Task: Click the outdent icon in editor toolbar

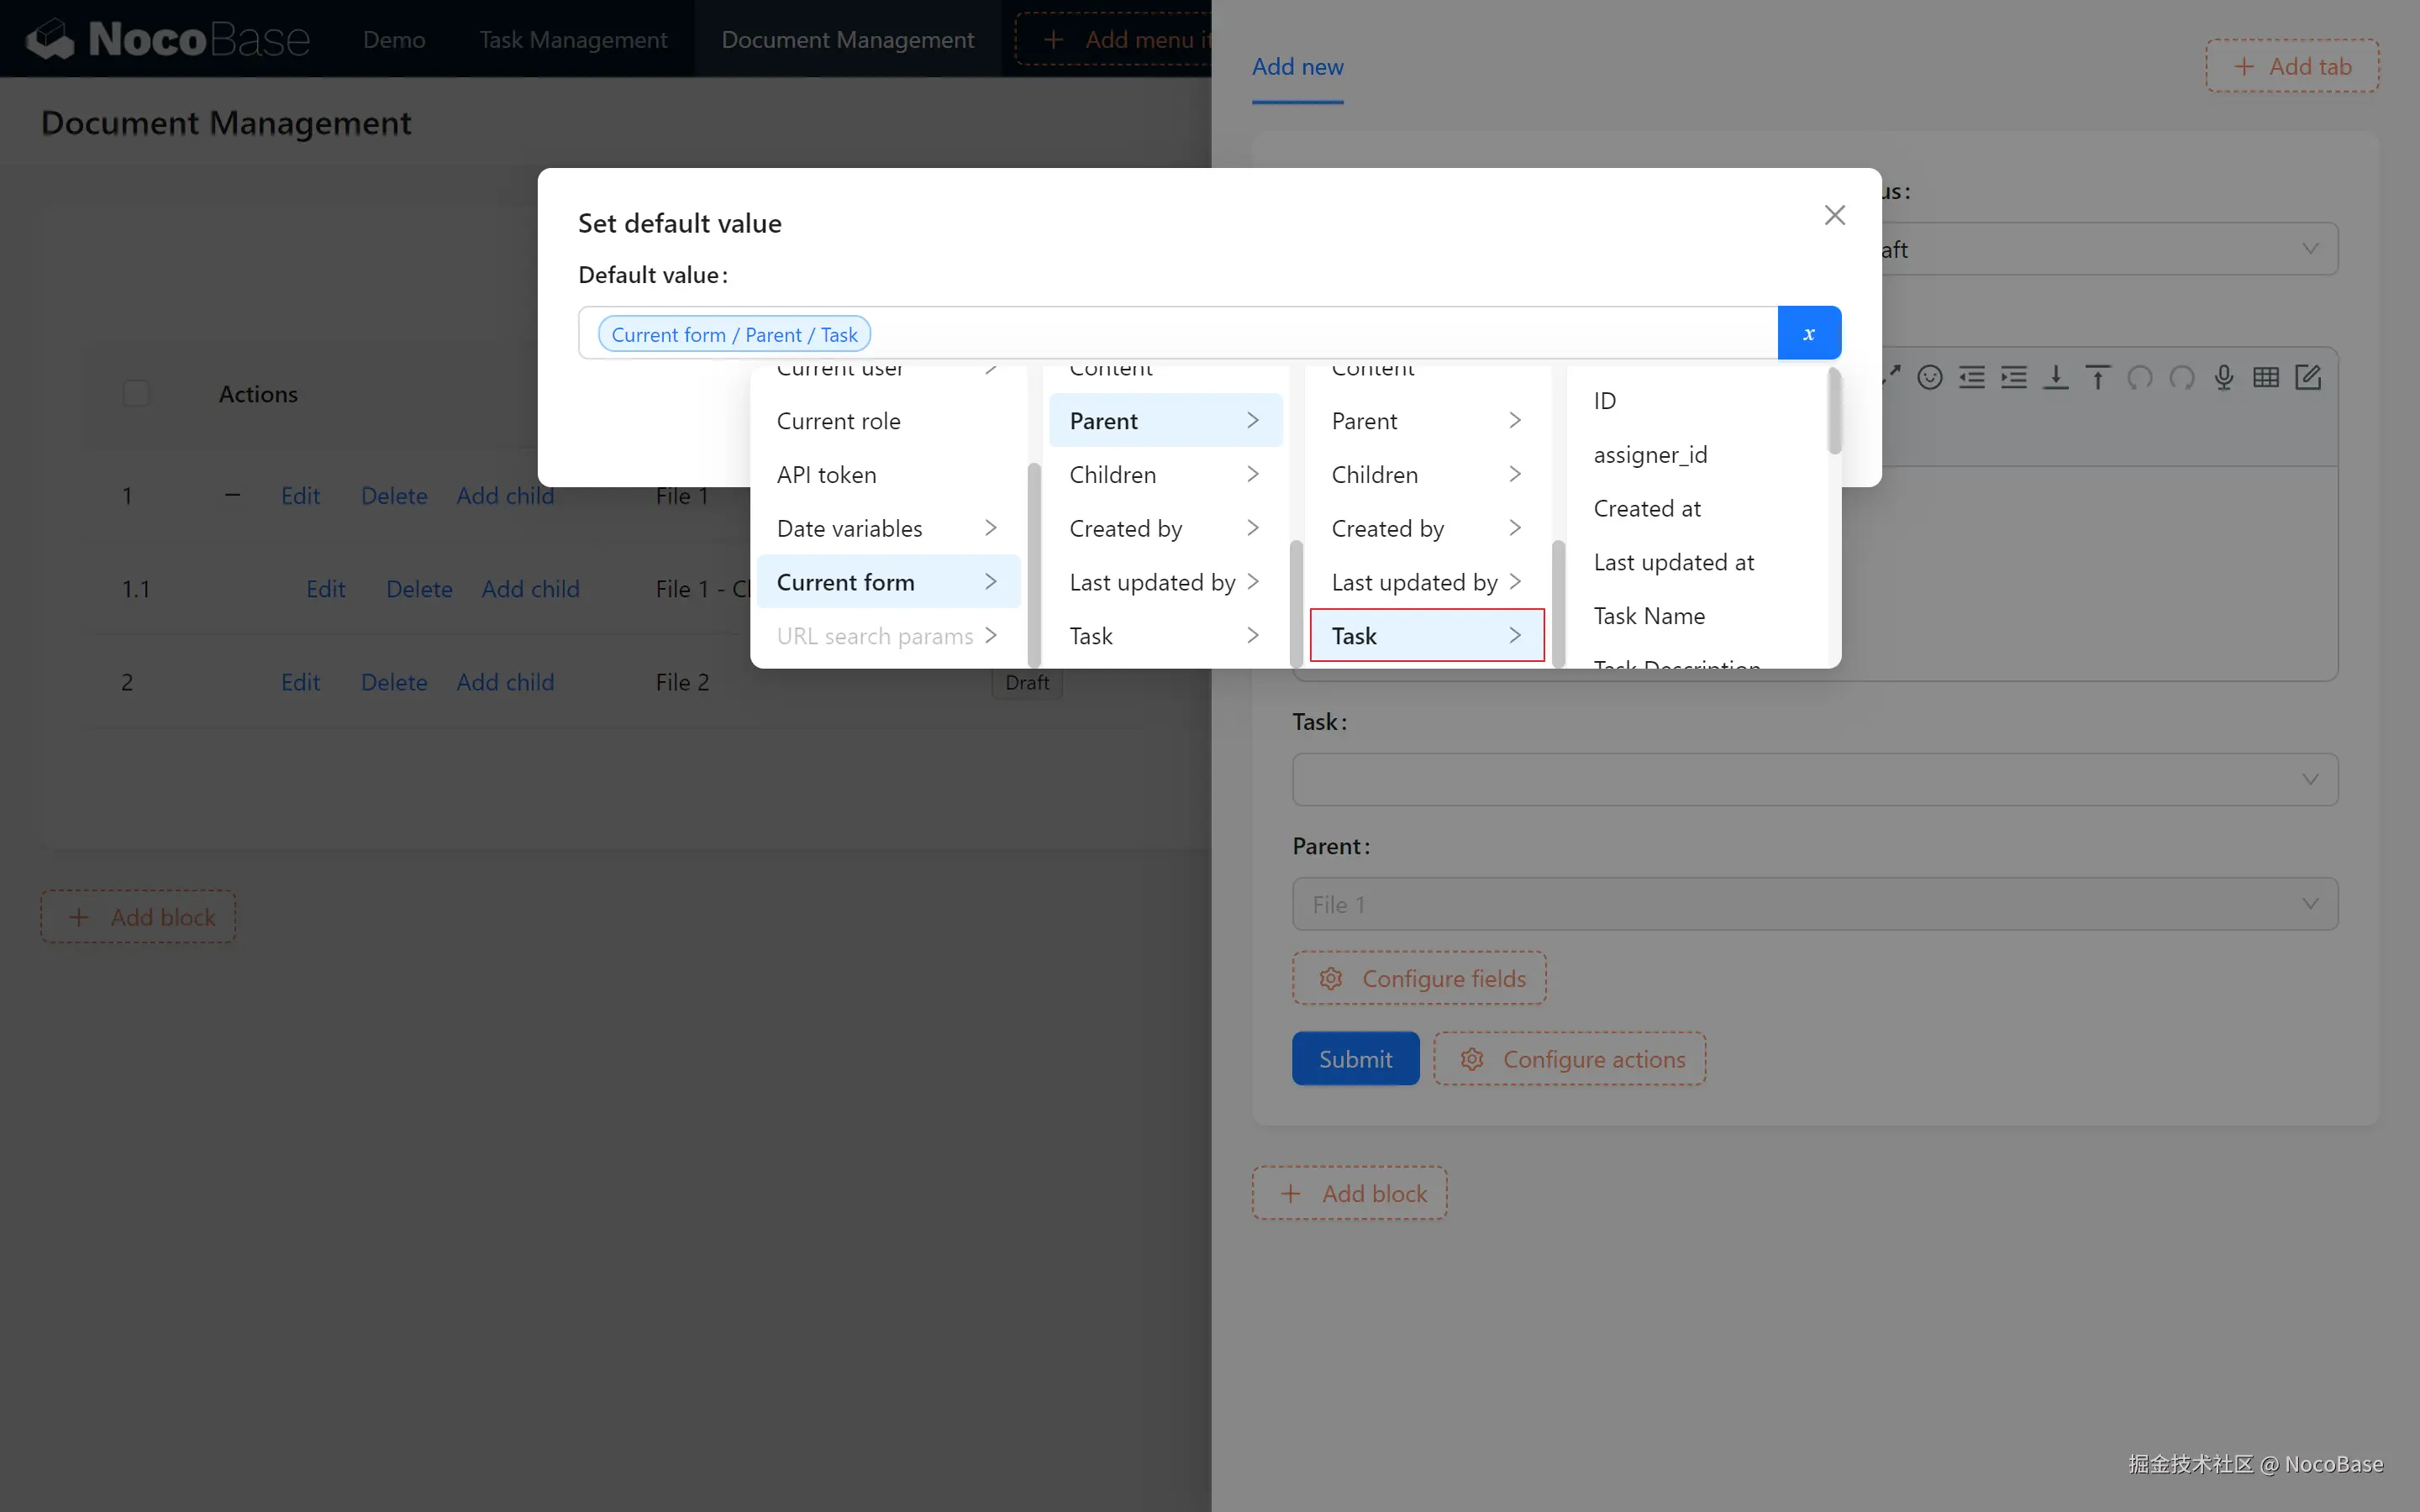Action: point(1971,377)
